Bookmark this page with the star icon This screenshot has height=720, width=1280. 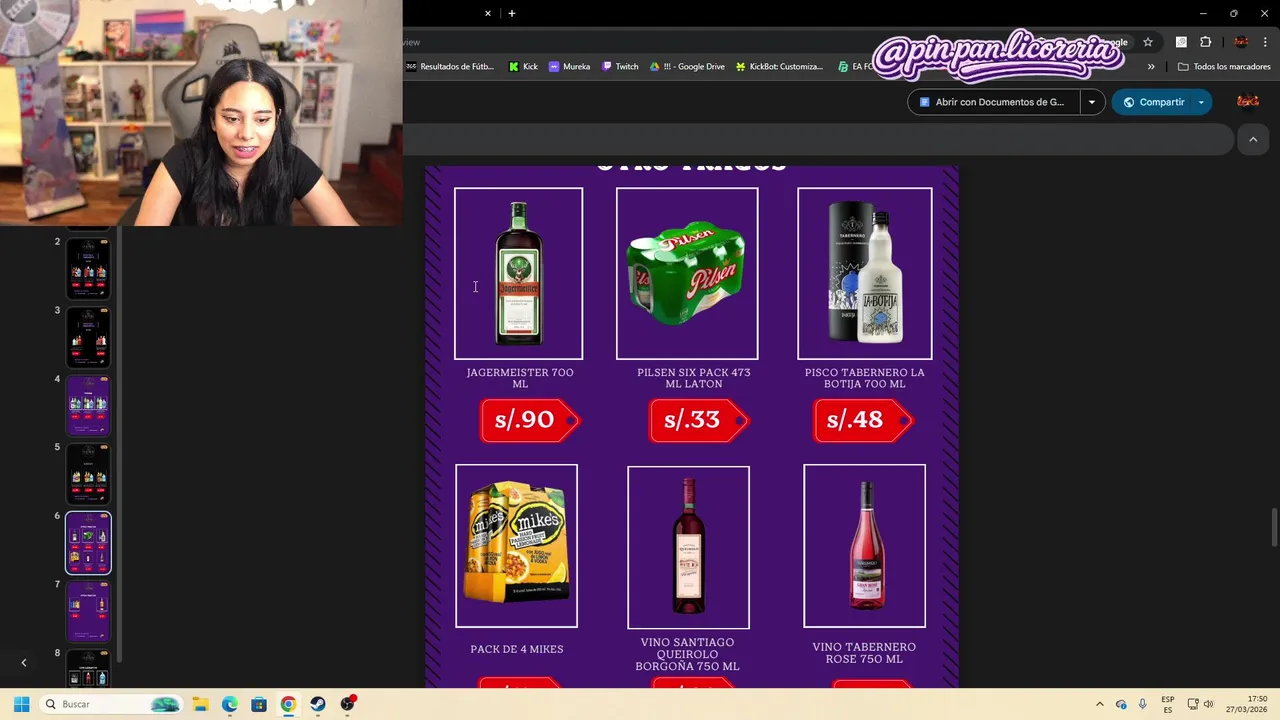point(1148,42)
